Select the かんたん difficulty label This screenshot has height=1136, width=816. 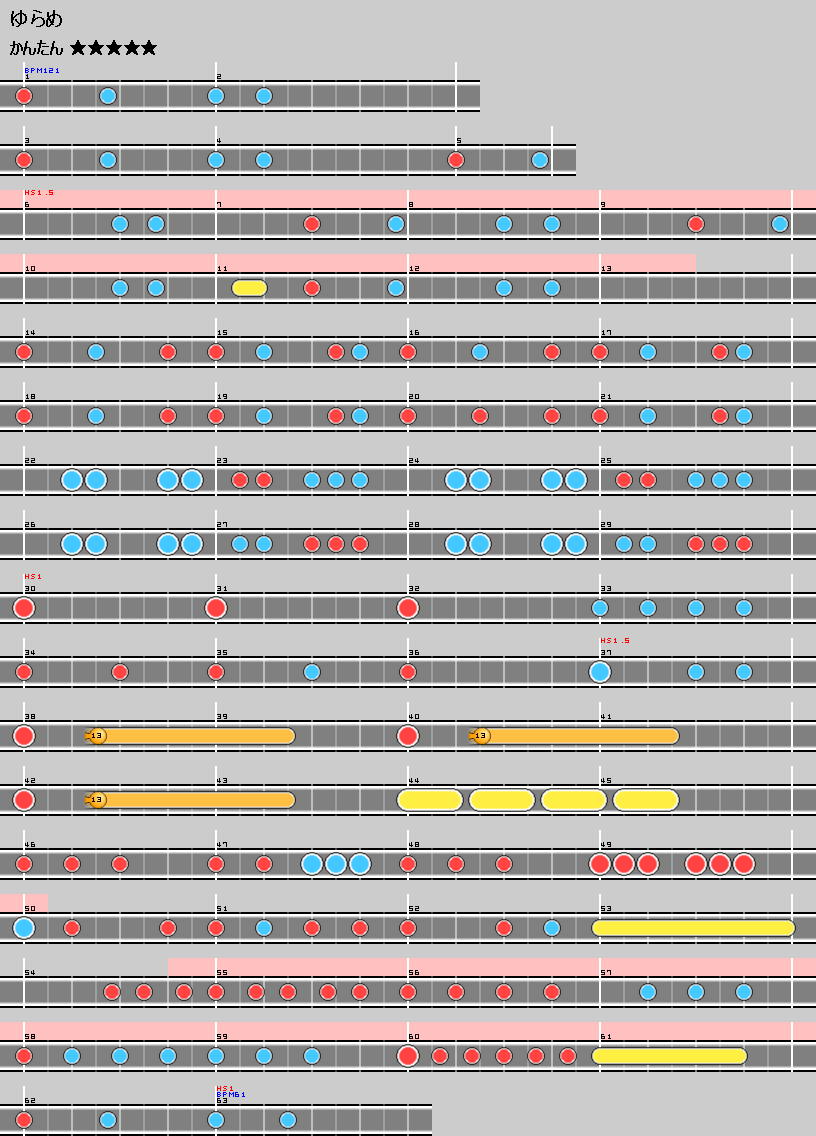(37, 48)
